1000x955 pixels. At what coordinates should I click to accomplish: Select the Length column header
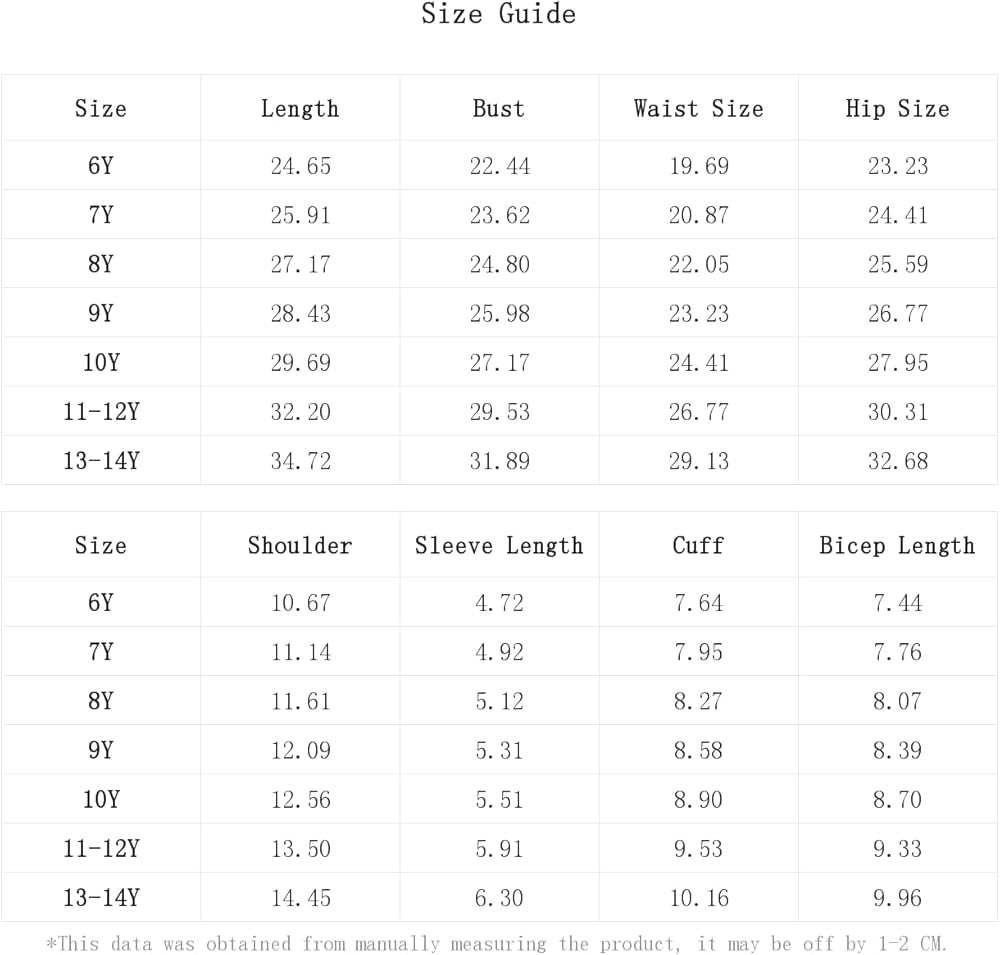[300, 109]
